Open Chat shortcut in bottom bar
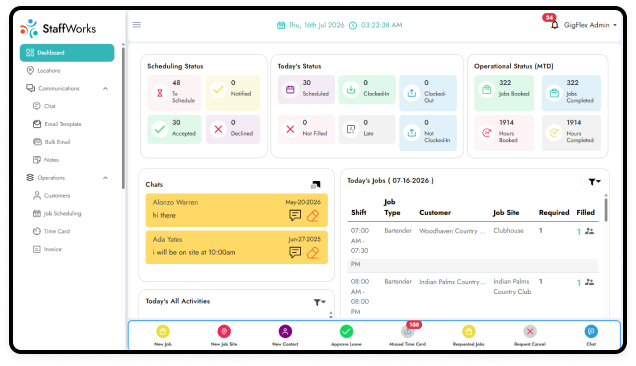This screenshot has width=636, height=366. coord(591,336)
